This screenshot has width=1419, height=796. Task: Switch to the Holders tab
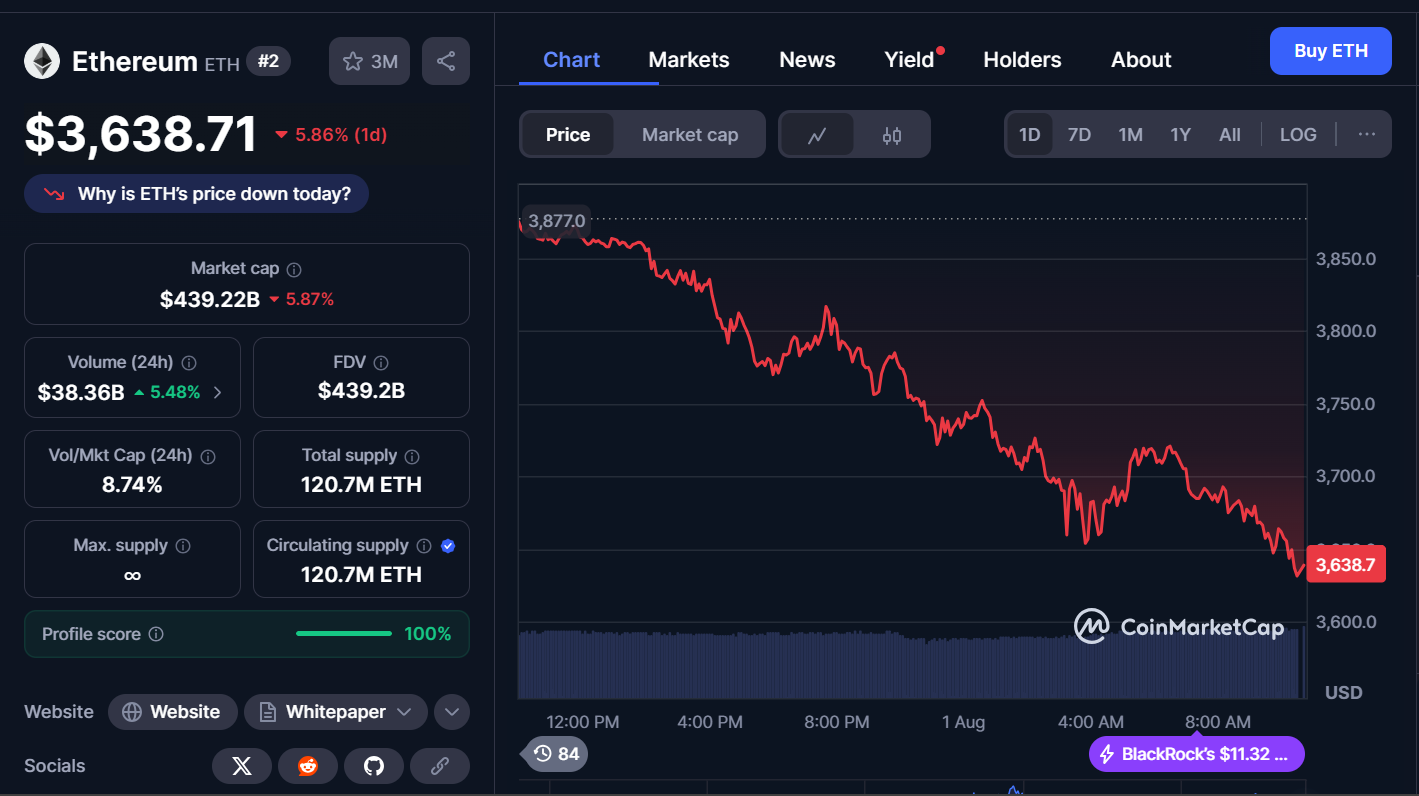click(x=1022, y=60)
